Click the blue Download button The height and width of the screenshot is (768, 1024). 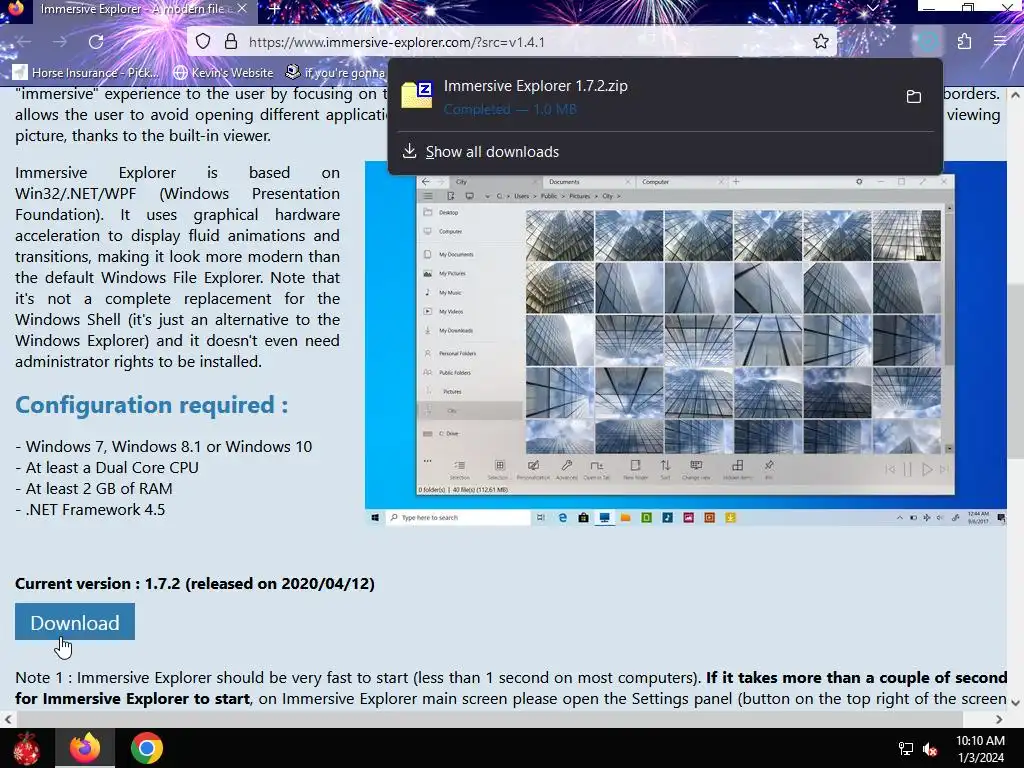click(75, 622)
